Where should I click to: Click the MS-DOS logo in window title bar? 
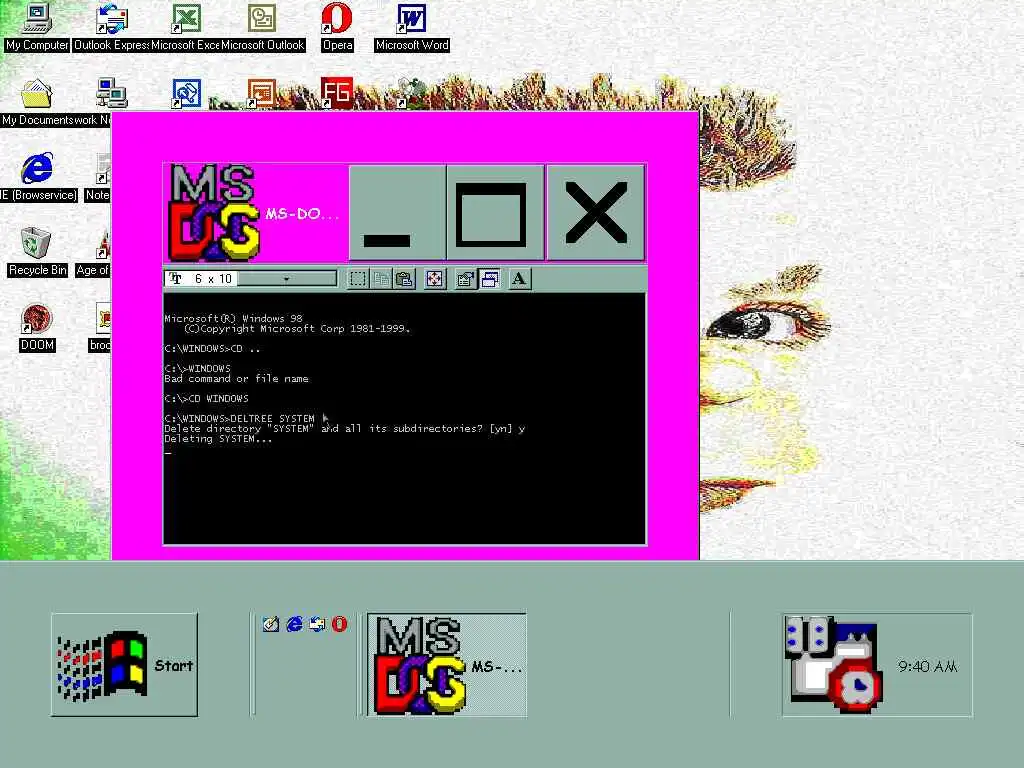coord(215,212)
